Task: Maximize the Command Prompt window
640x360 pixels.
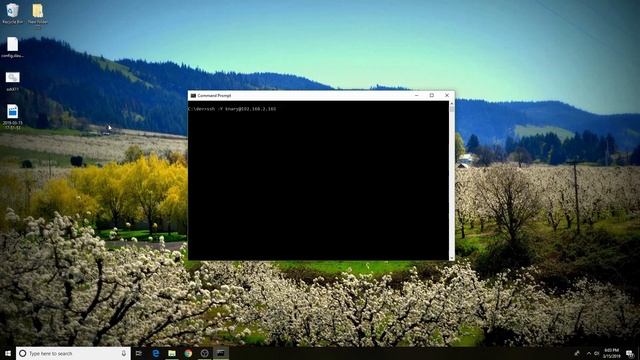Action: point(432,96)
